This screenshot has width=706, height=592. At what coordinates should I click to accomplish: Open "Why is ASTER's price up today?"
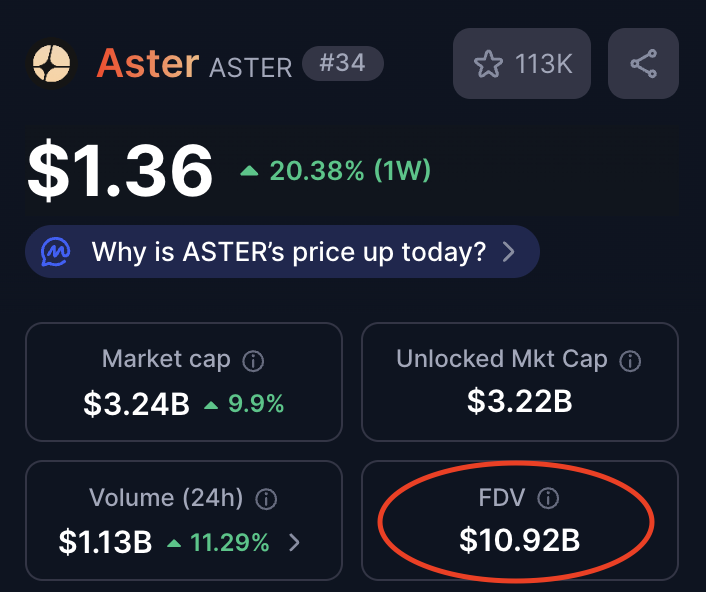tap(288, 251)
